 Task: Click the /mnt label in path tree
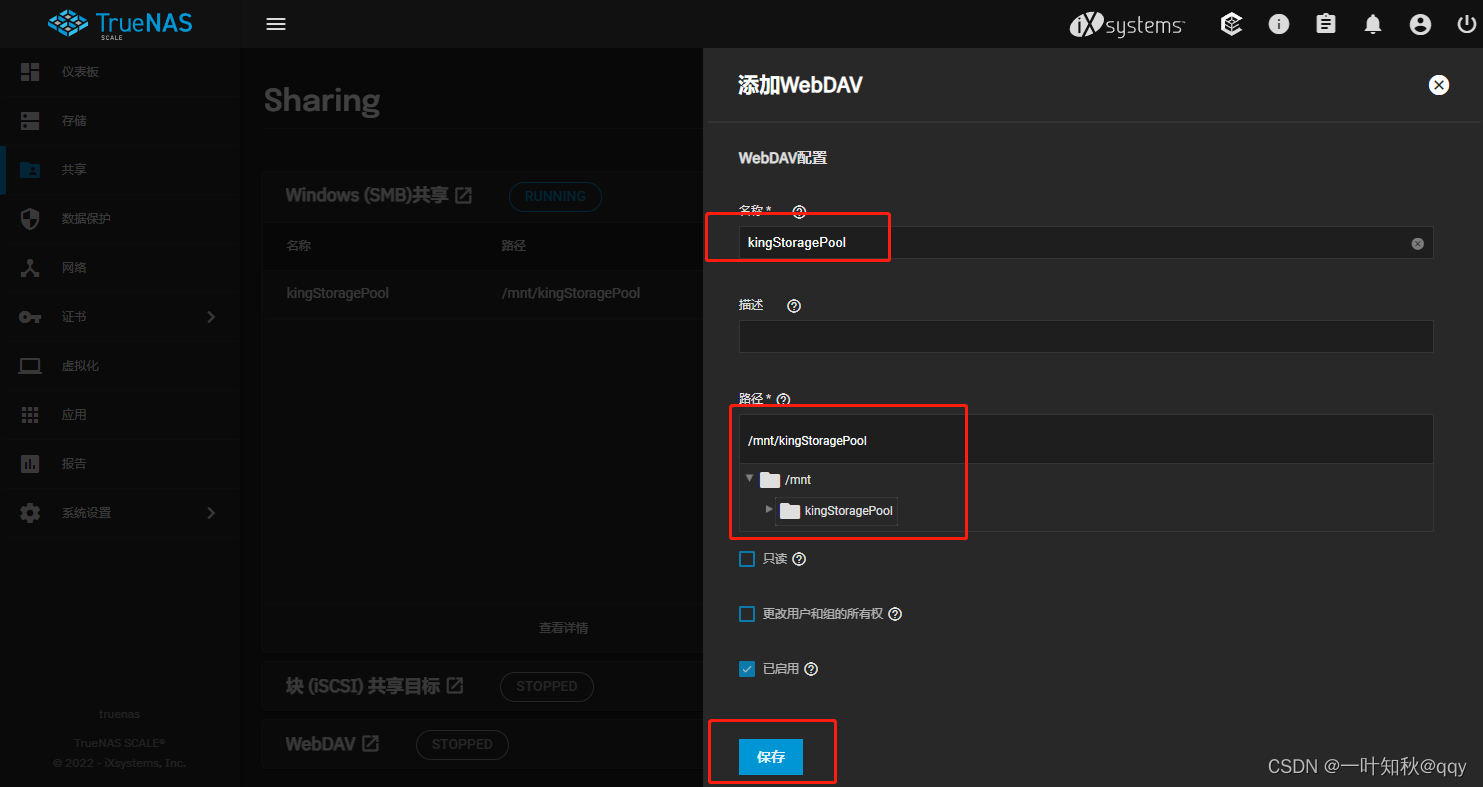[798, 480]
